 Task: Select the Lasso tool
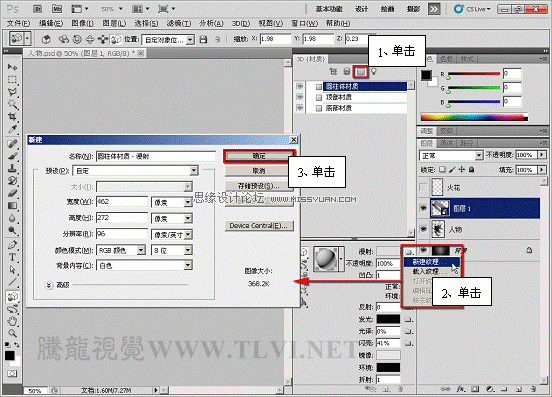coord(12,92)
